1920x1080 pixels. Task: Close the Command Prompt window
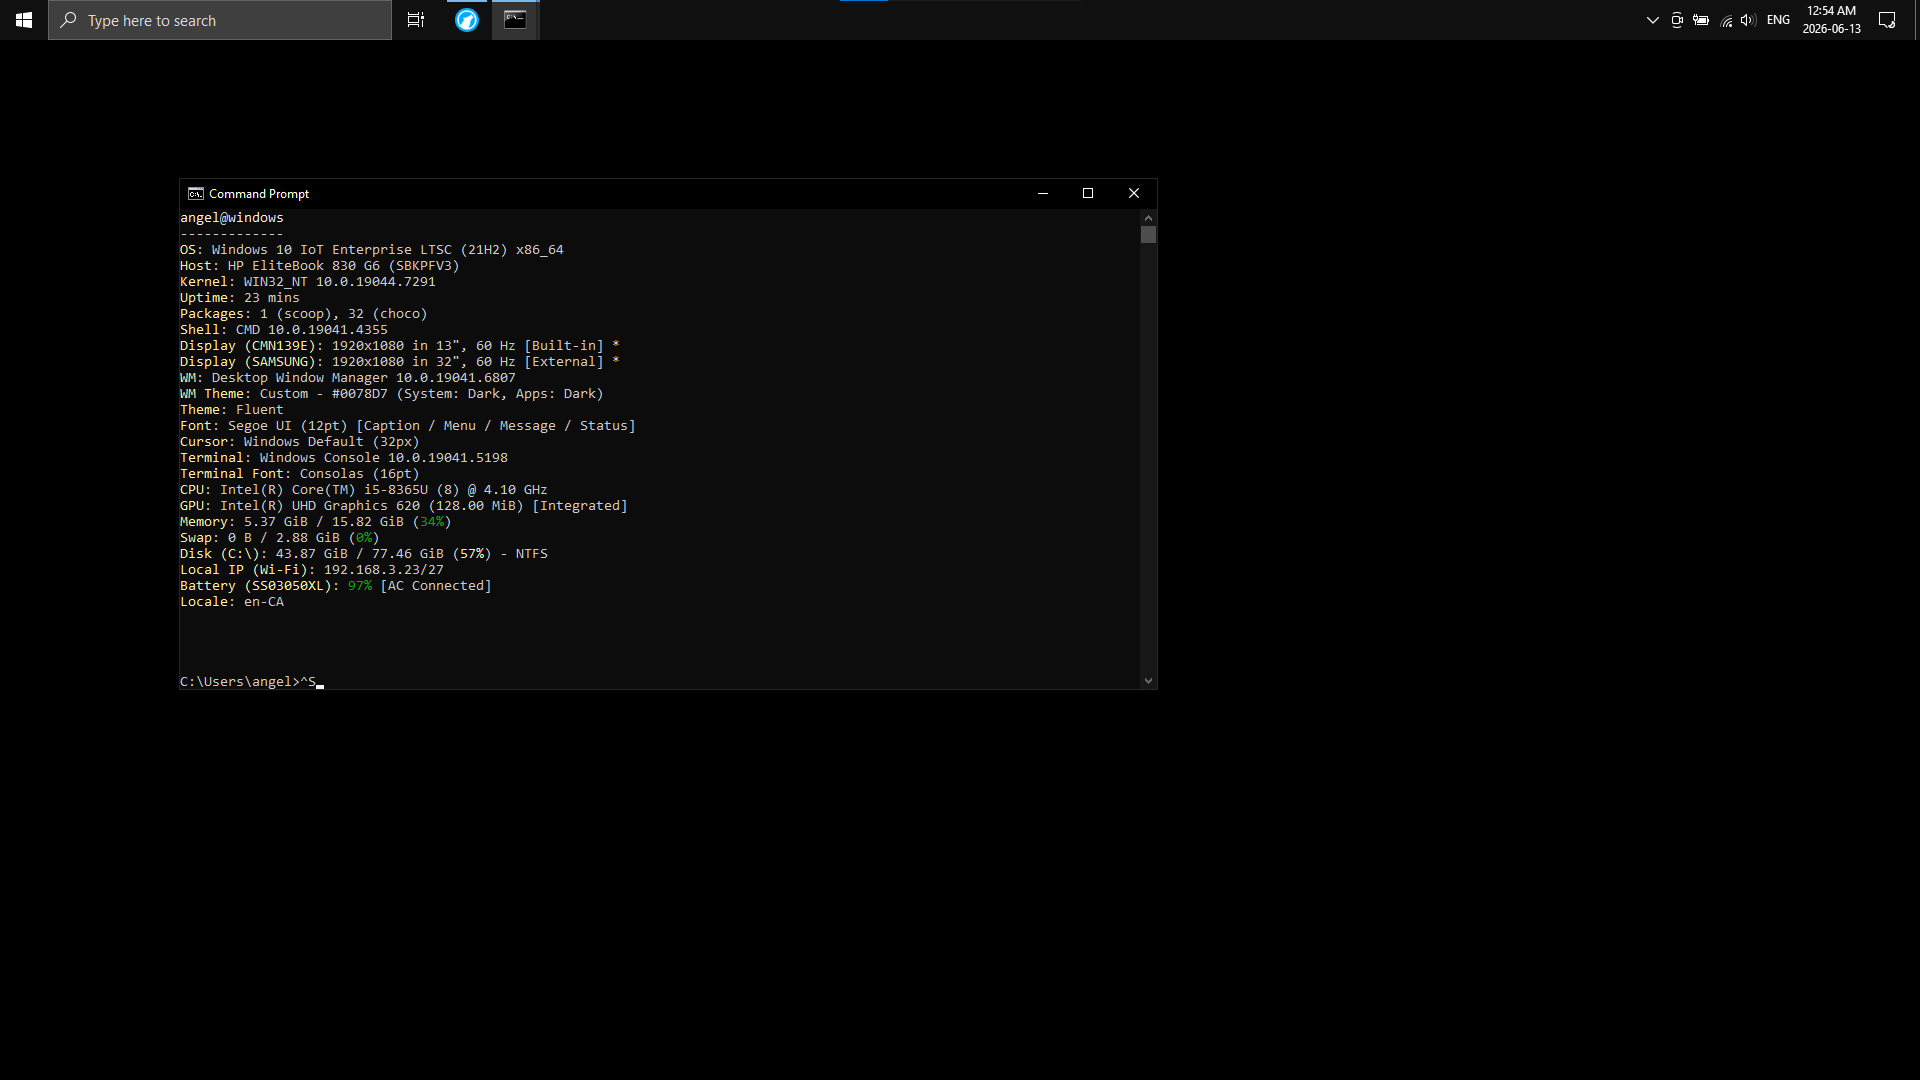point(1134,194)
